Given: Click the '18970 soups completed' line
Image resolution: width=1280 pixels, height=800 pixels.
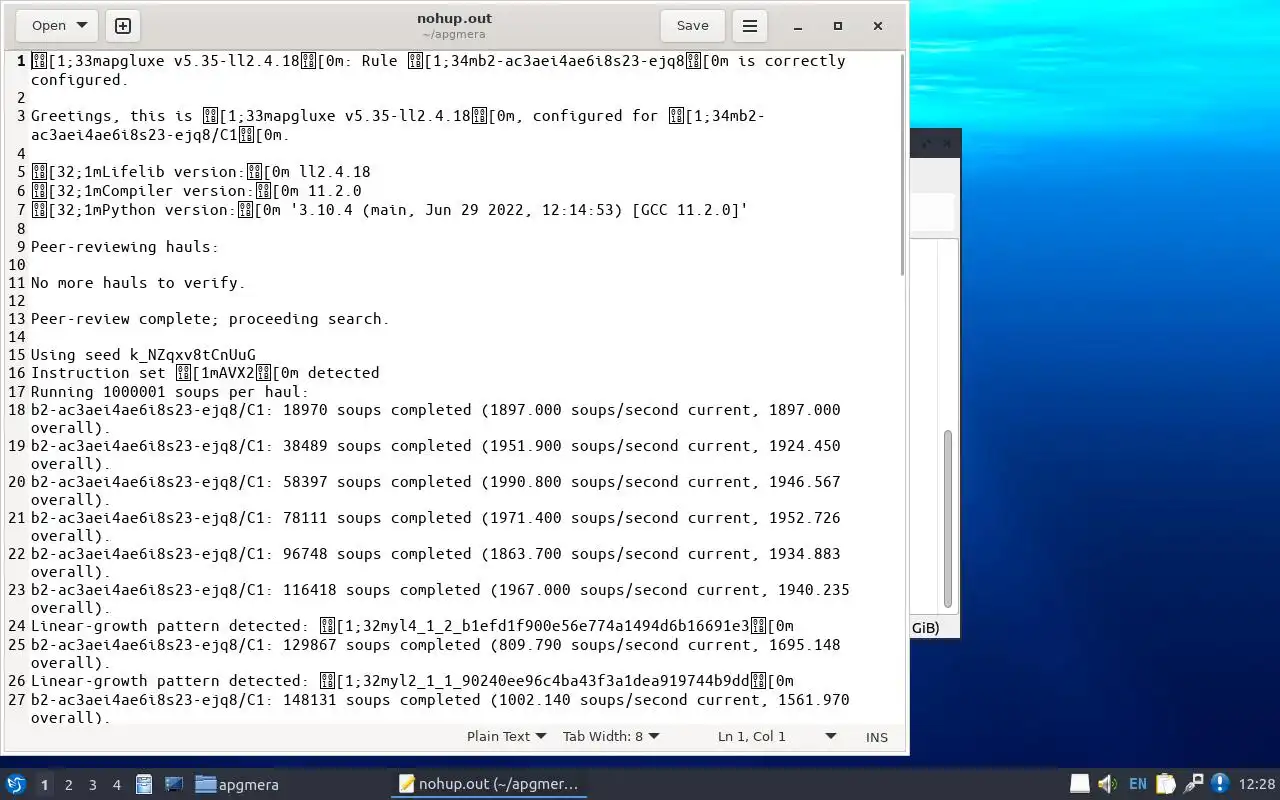Looking at the screenshot, I should [x=436, y=419].
